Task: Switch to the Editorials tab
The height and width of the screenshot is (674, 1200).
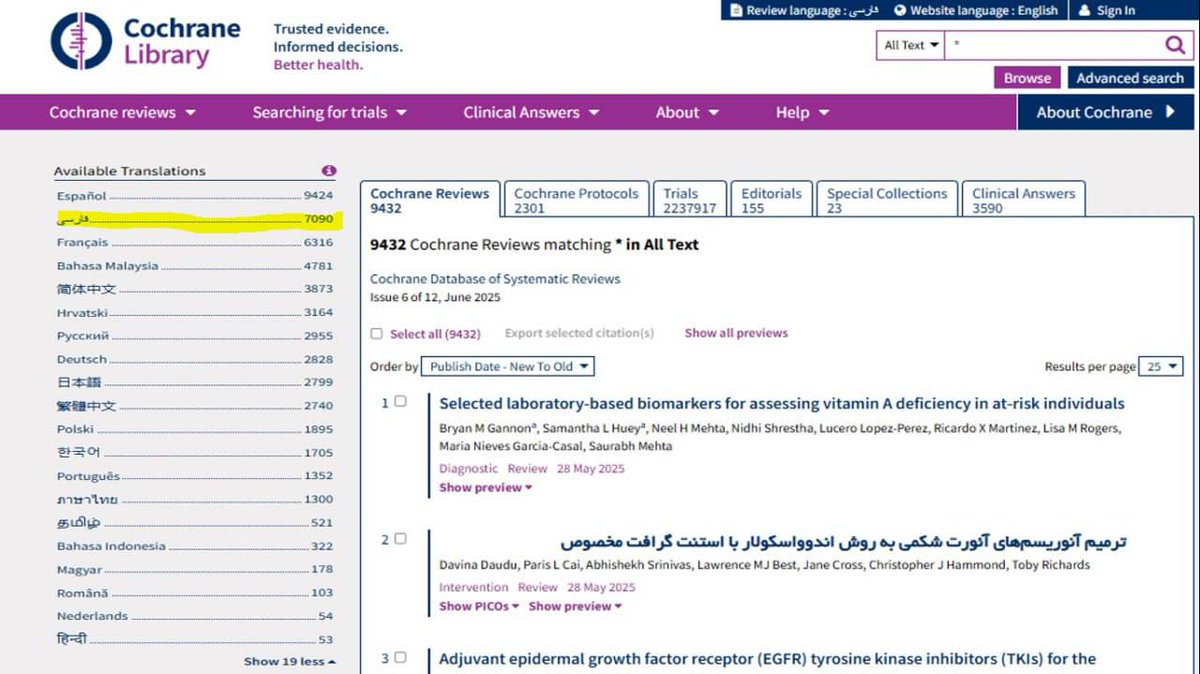Action: point(772,200)
